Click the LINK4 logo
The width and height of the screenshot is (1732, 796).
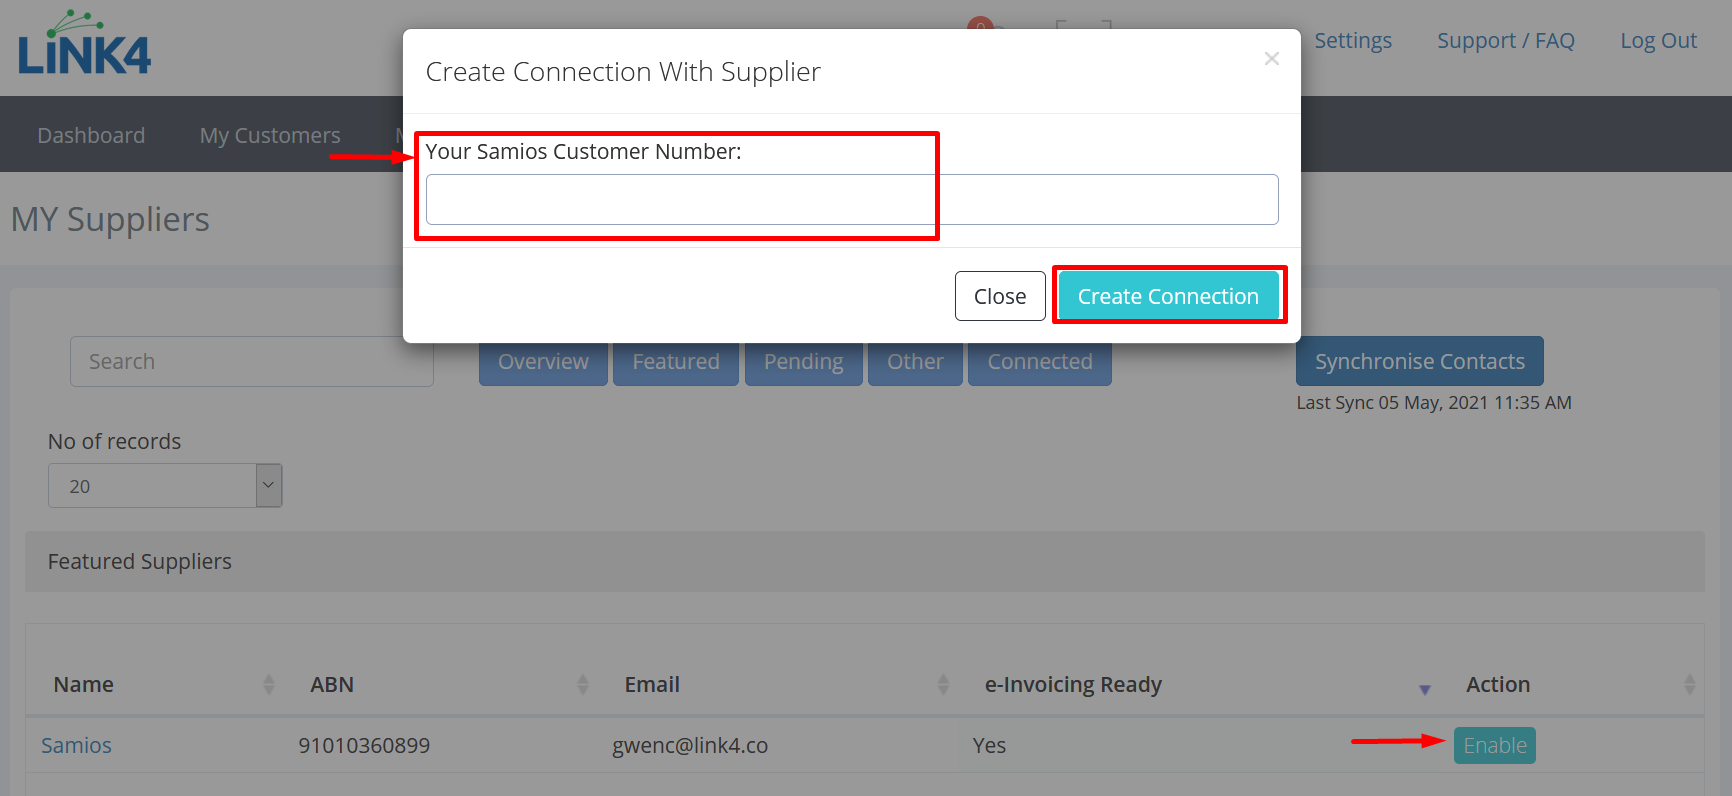(x=85, y=43)
